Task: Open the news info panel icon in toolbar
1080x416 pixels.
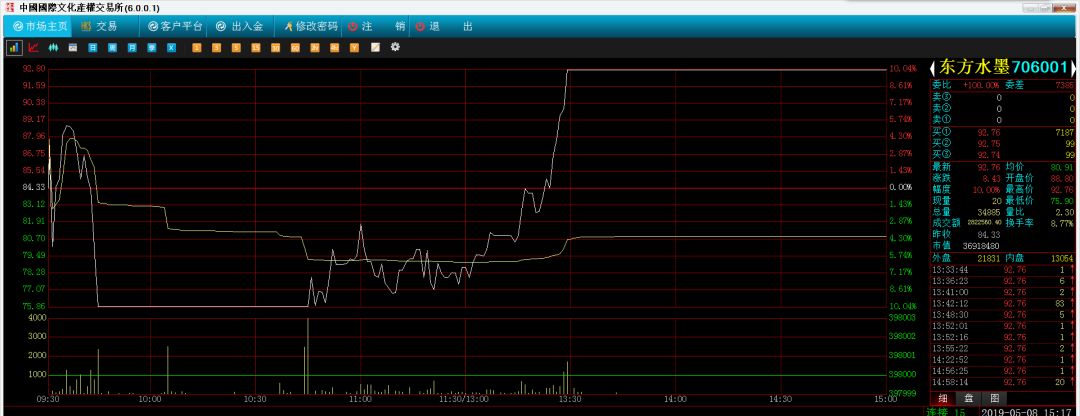Action: (x=72, y=48)
